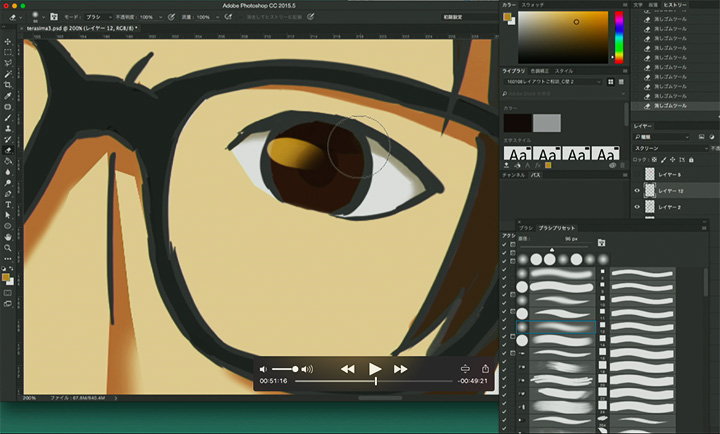Select the Zoom magnifier tool
Screen dimensions: 720x434
tap(8, 248)
